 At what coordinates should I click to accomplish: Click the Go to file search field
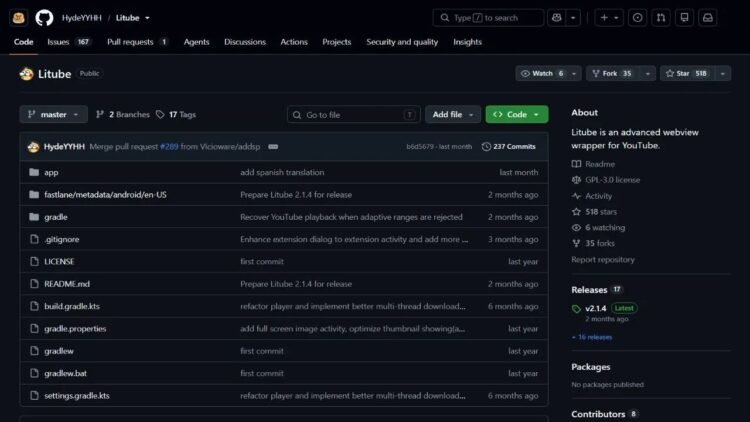click(353, 115)
